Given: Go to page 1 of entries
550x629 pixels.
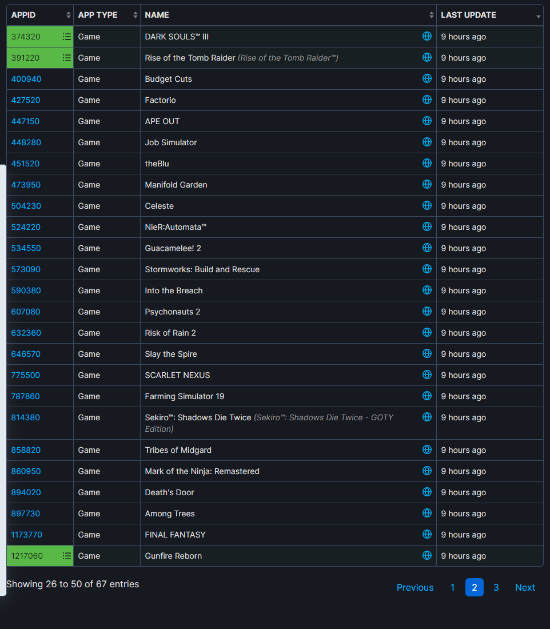Looking at the screenshot, I should [x=453, y=587].
